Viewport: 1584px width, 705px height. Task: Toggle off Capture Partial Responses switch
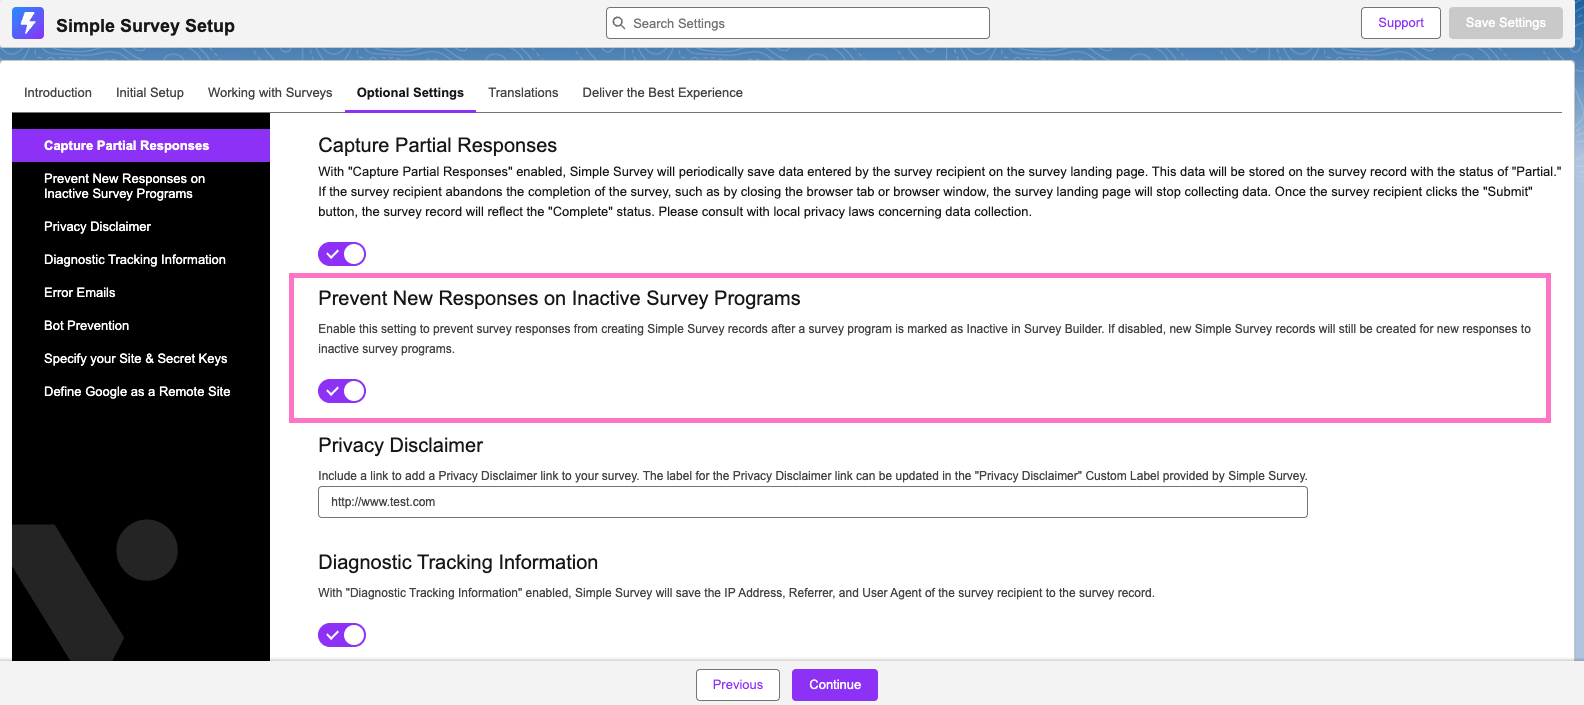pos(342,254)
